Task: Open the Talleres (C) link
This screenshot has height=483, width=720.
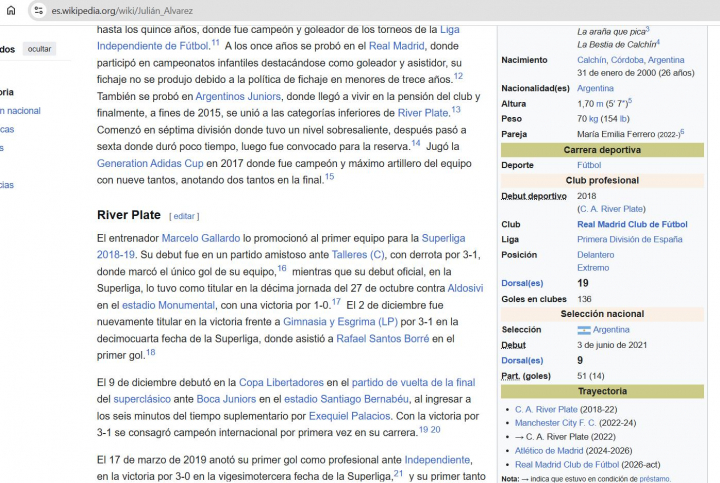Action: 358,255
